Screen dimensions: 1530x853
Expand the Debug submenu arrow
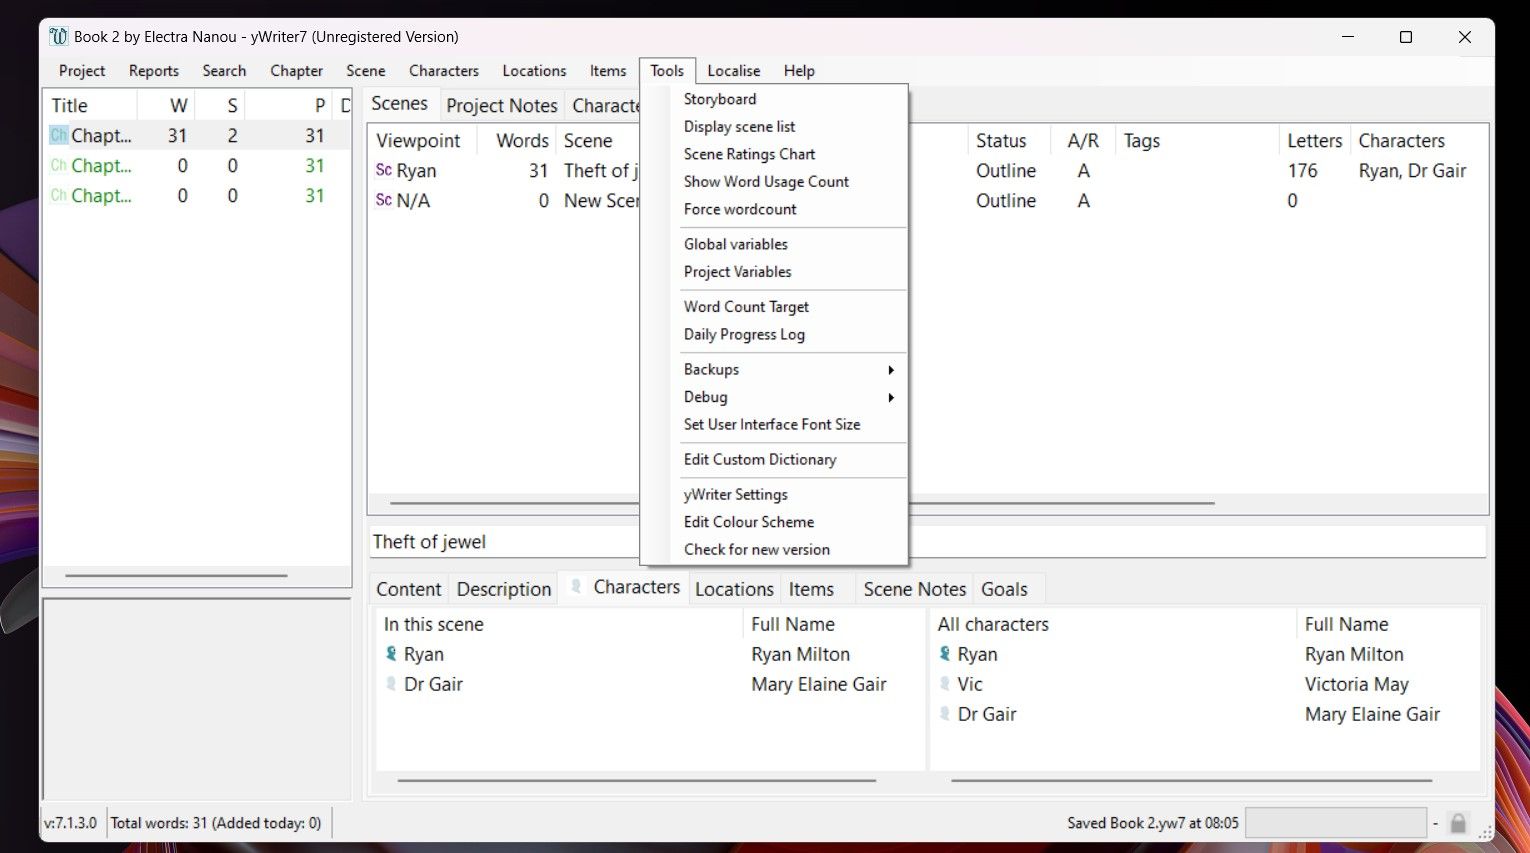click(890, 398)
